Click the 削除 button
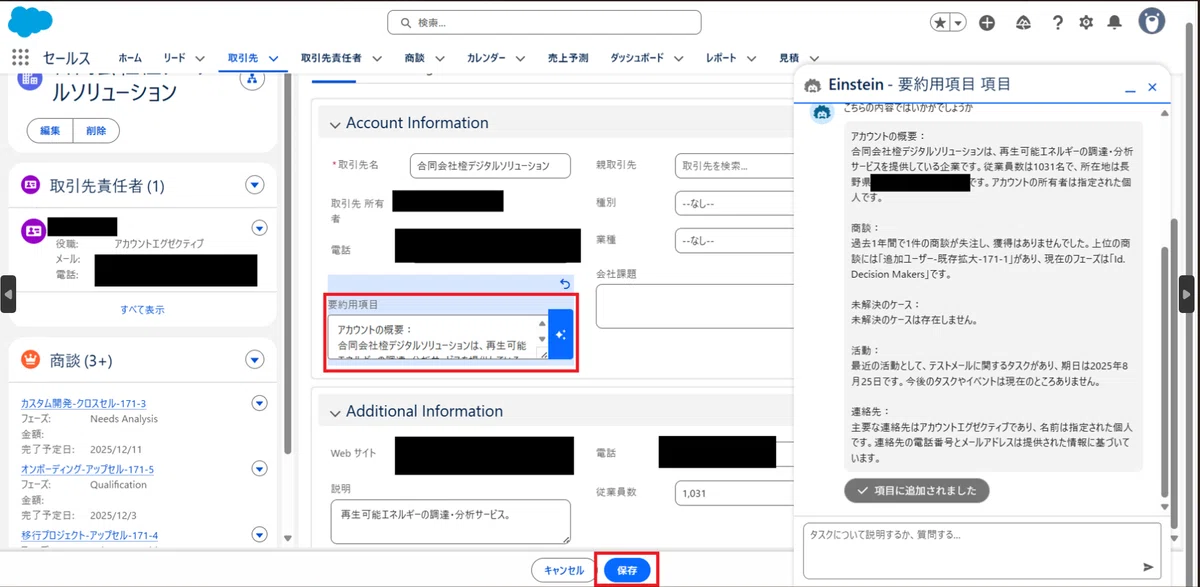The width and height of the screenshot is (1200, 587). pos(96,130)
